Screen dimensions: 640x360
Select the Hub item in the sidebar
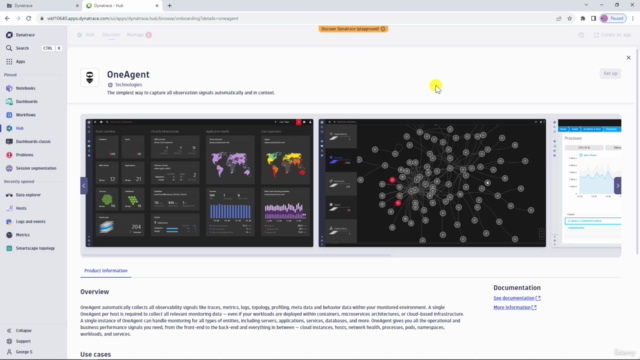[20, 128]
